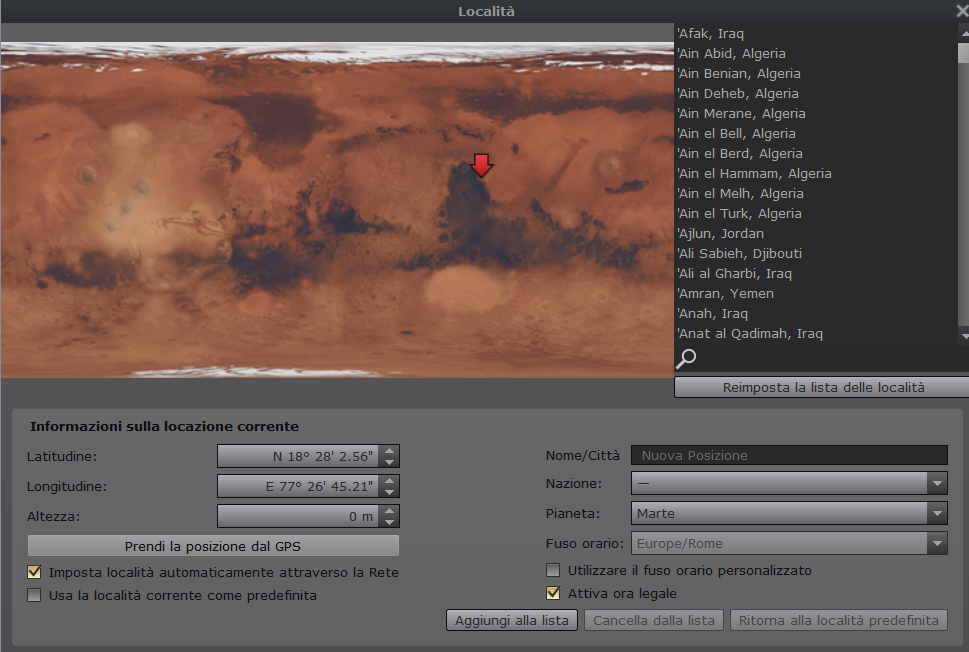This screenshot has width=969, height=652.
Task: Click Aggiungi alla lista button
Action: pyautogui.click(x=512, y=620)
